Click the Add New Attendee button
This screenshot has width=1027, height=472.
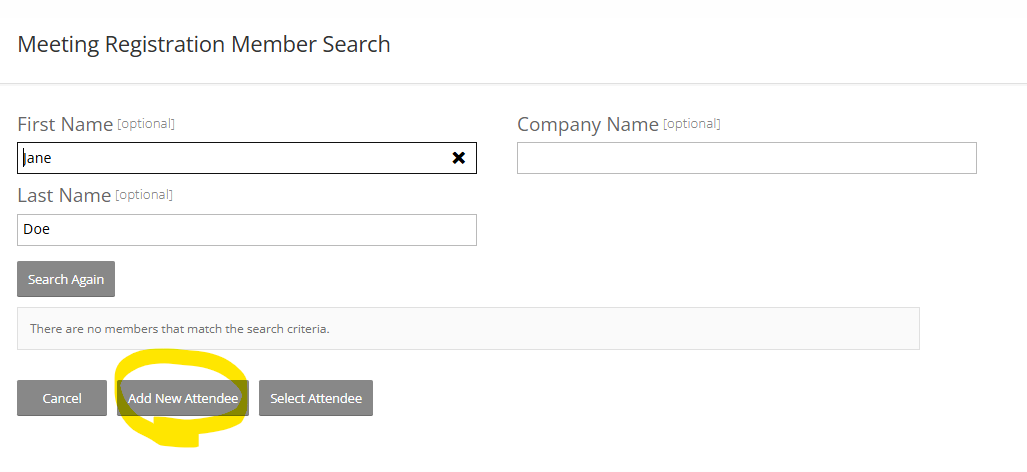pos(183,398)
